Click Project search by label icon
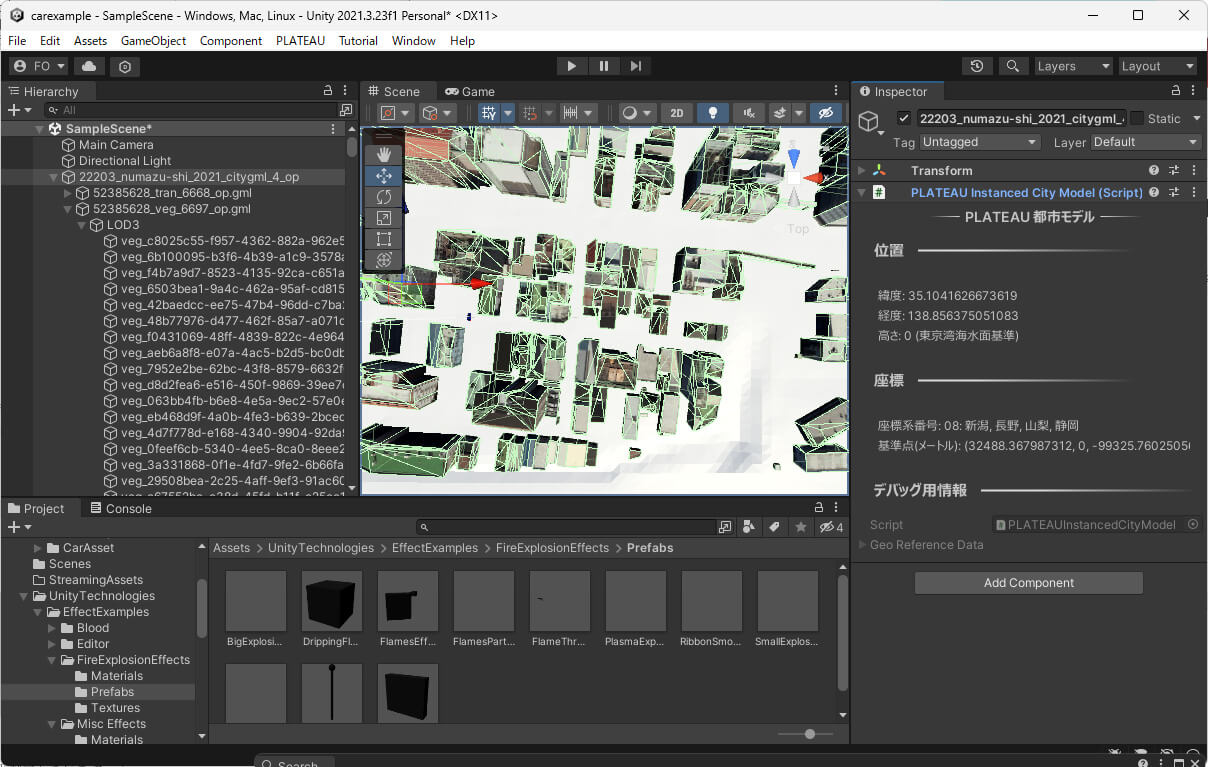Image resolution: width=1208 pixels, height=767 pixels. point(774,527)
